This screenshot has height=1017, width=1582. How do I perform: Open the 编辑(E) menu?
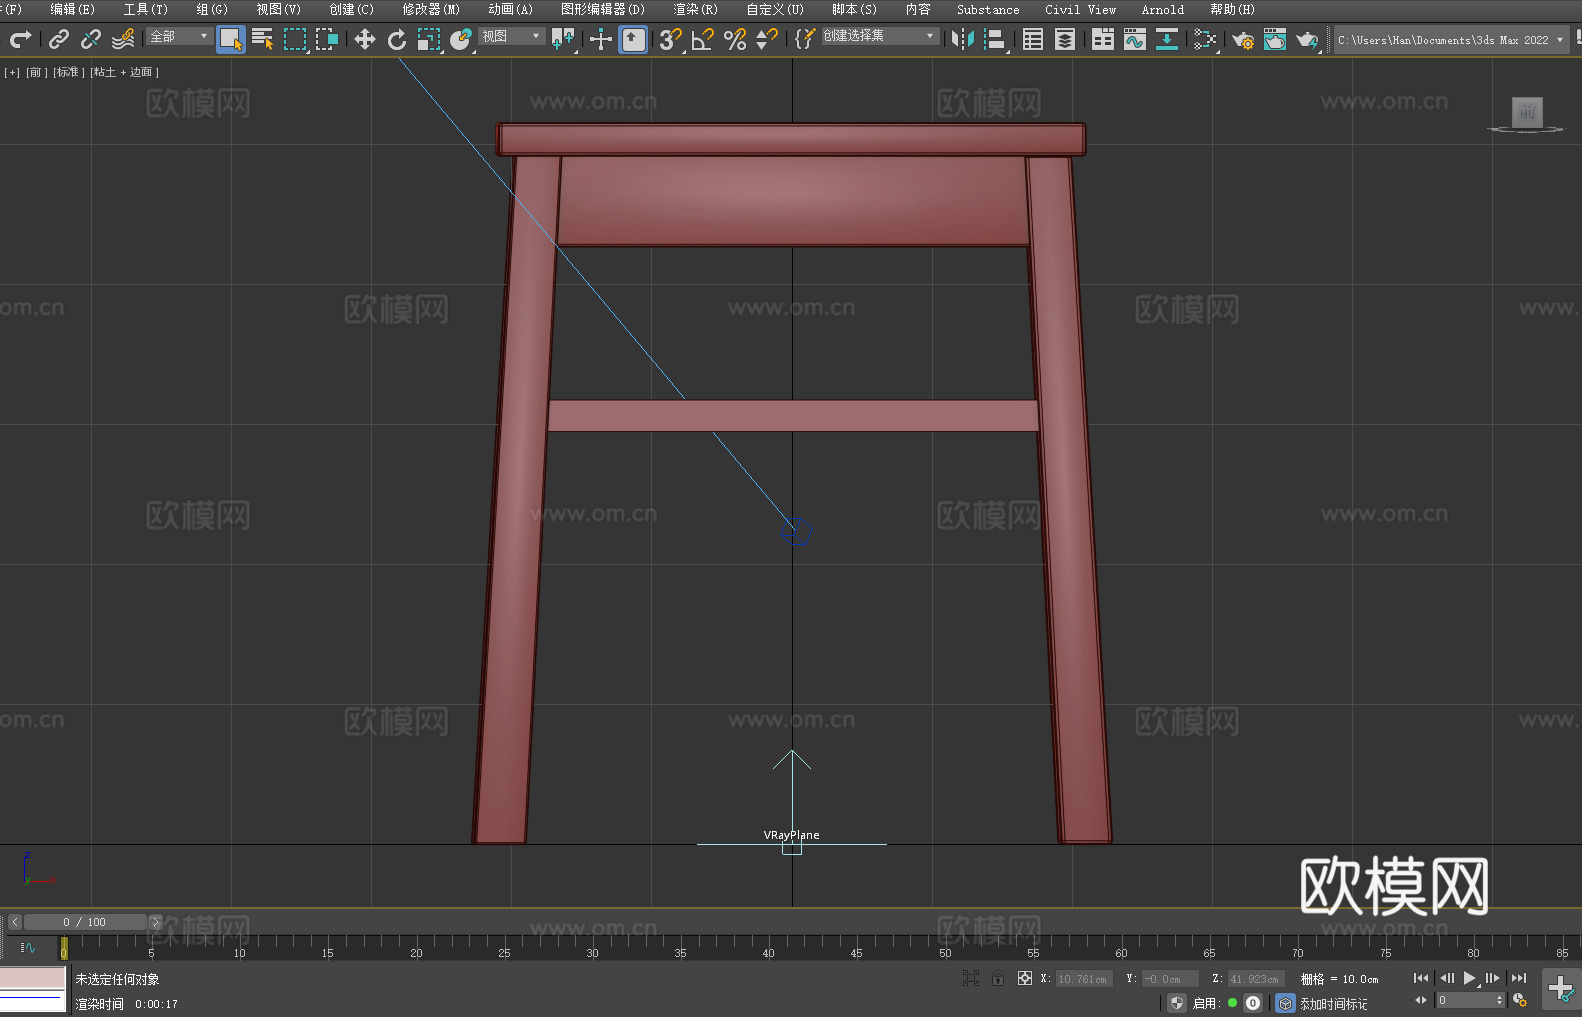point(72,9)
